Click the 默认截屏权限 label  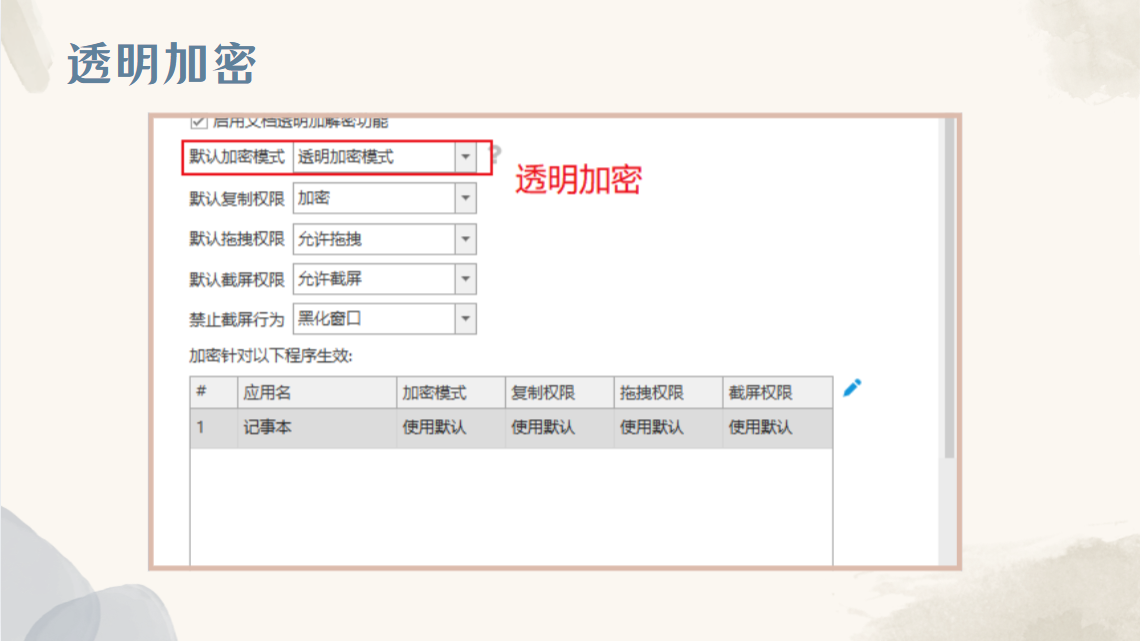(x=237, y=280)
